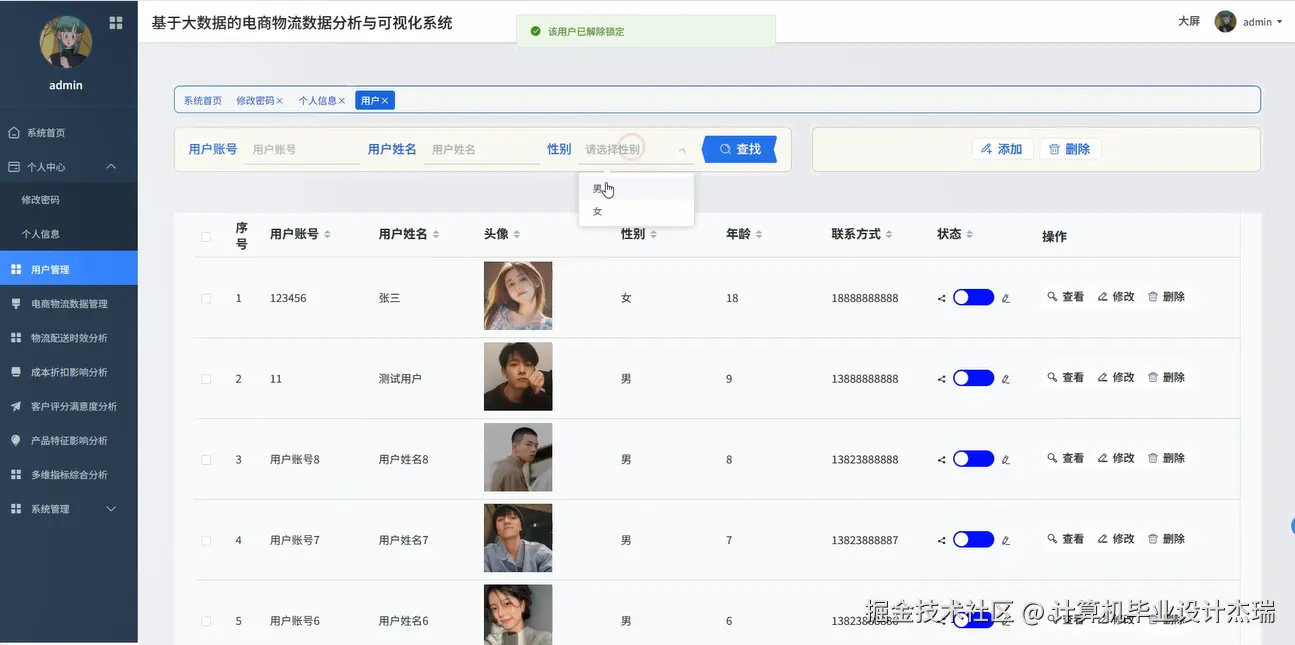The image size is (1295, 645).
Task: Click the pencil icon beside 用户姓名8's status switch
Action: click(1006, 459)
